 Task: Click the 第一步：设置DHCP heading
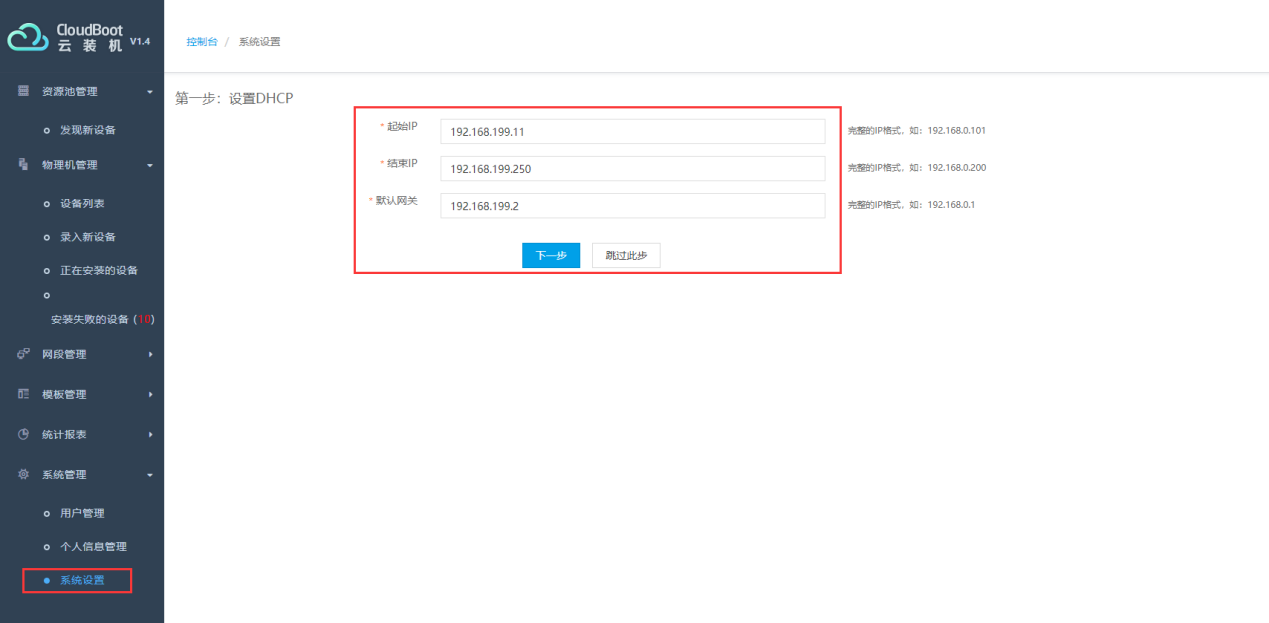234,98
